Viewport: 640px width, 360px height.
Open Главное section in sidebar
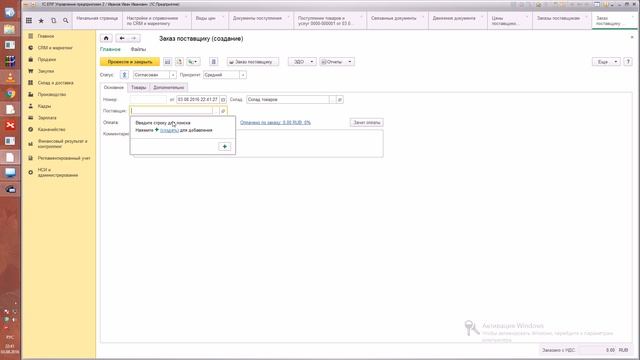tap(46, 36)
